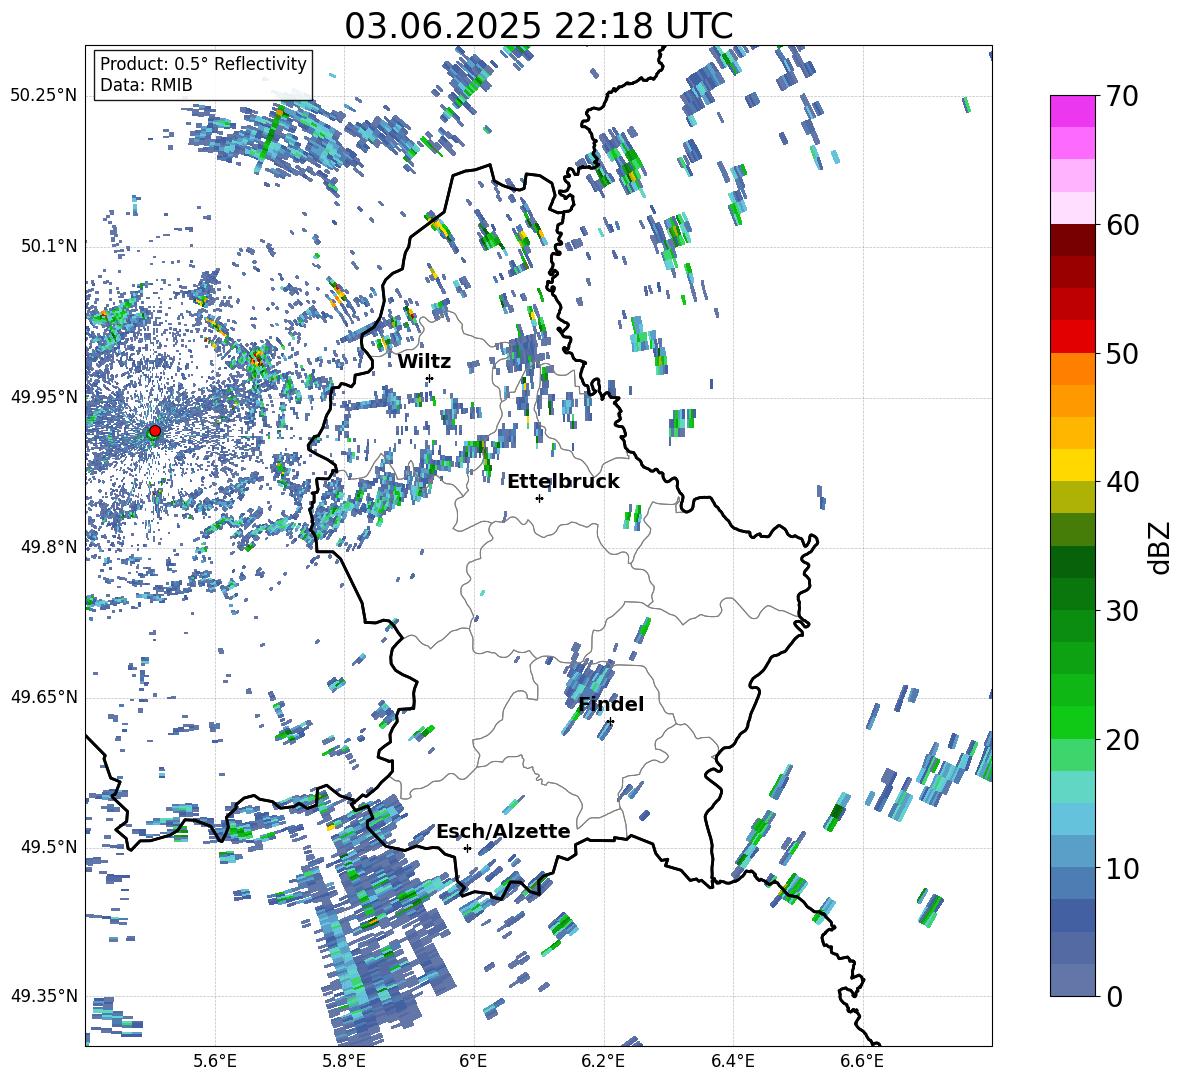The image size is (1184, 1081).
Task: Click the dark maroon colorbar swatch below 60
Action: [1073, 240]
